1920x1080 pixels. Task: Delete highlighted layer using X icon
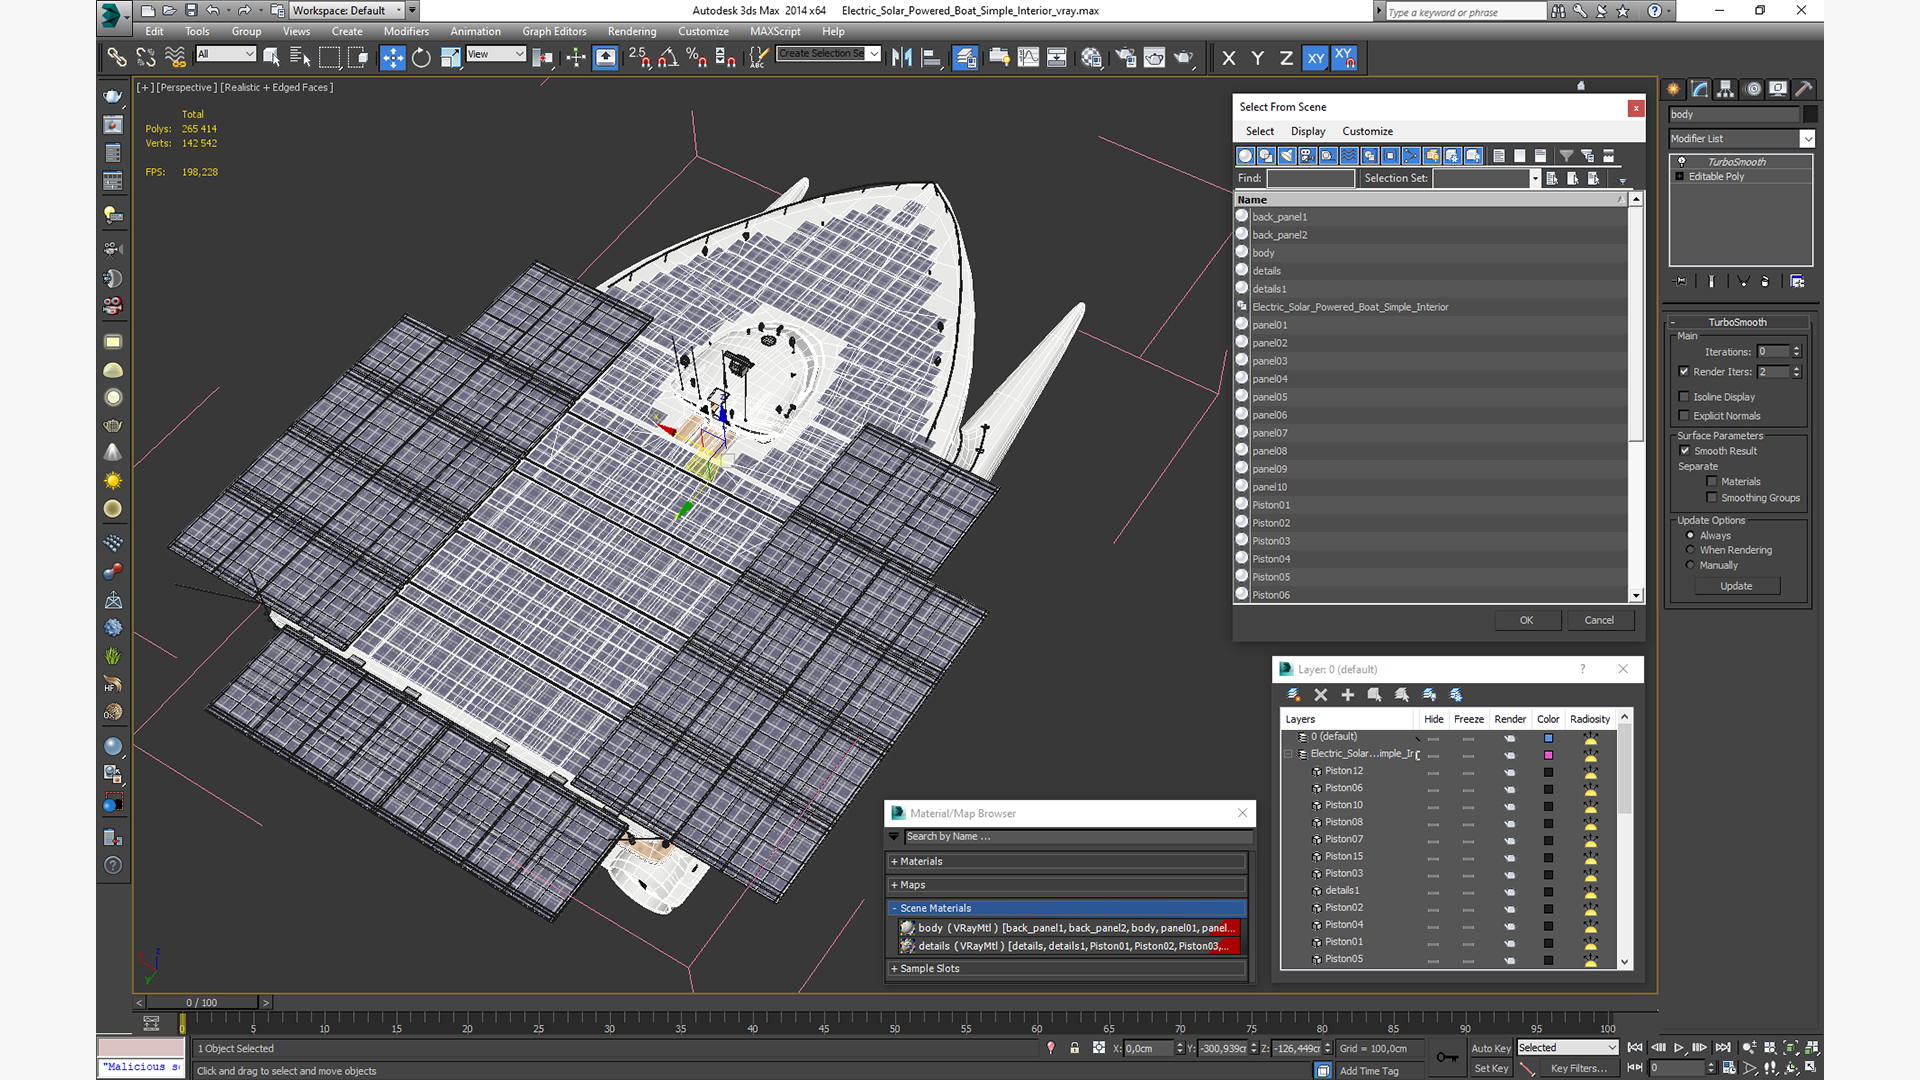point(1320,694)
